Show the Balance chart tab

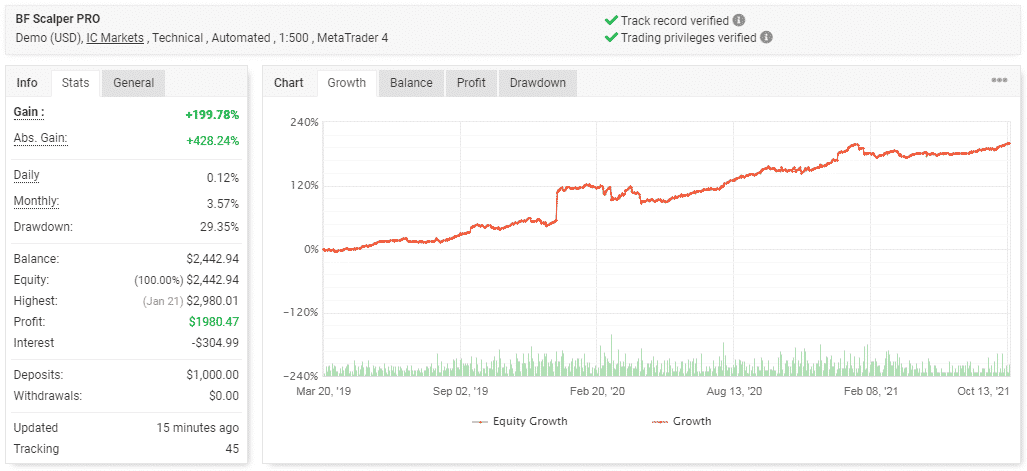pyautogui.click(x=411, y=83)
